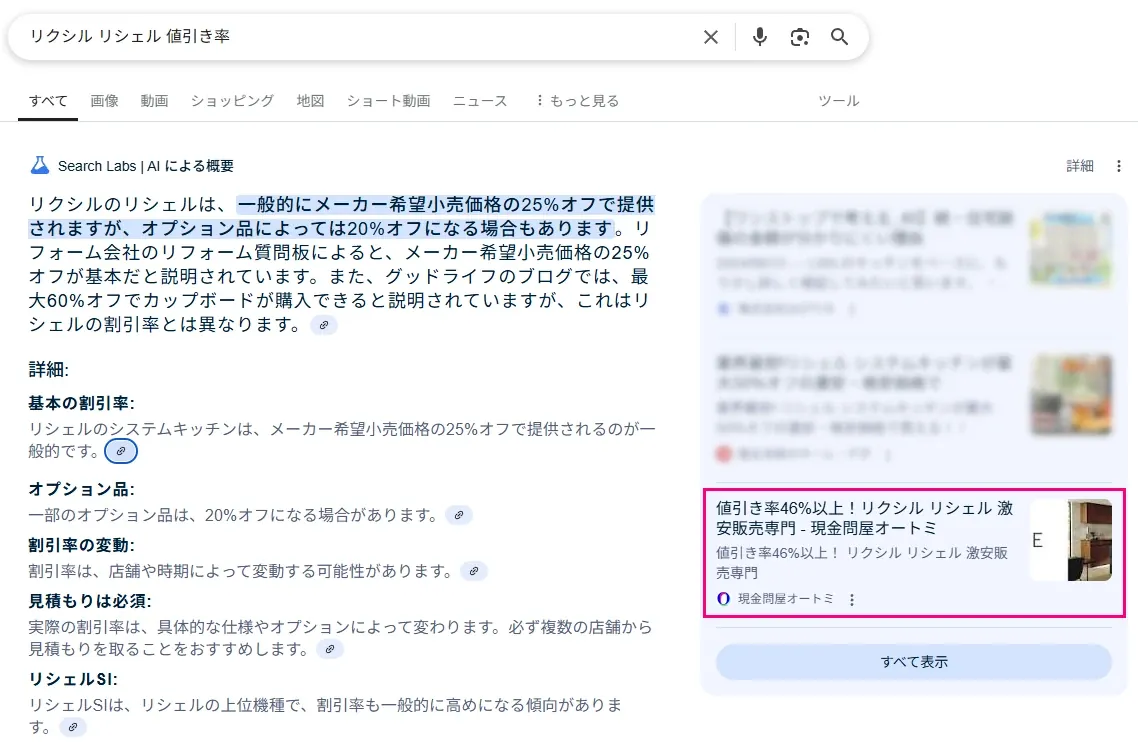The image size is (1138, 745).
Task: Open Google Lens camera search
Action: pos(799,36)
